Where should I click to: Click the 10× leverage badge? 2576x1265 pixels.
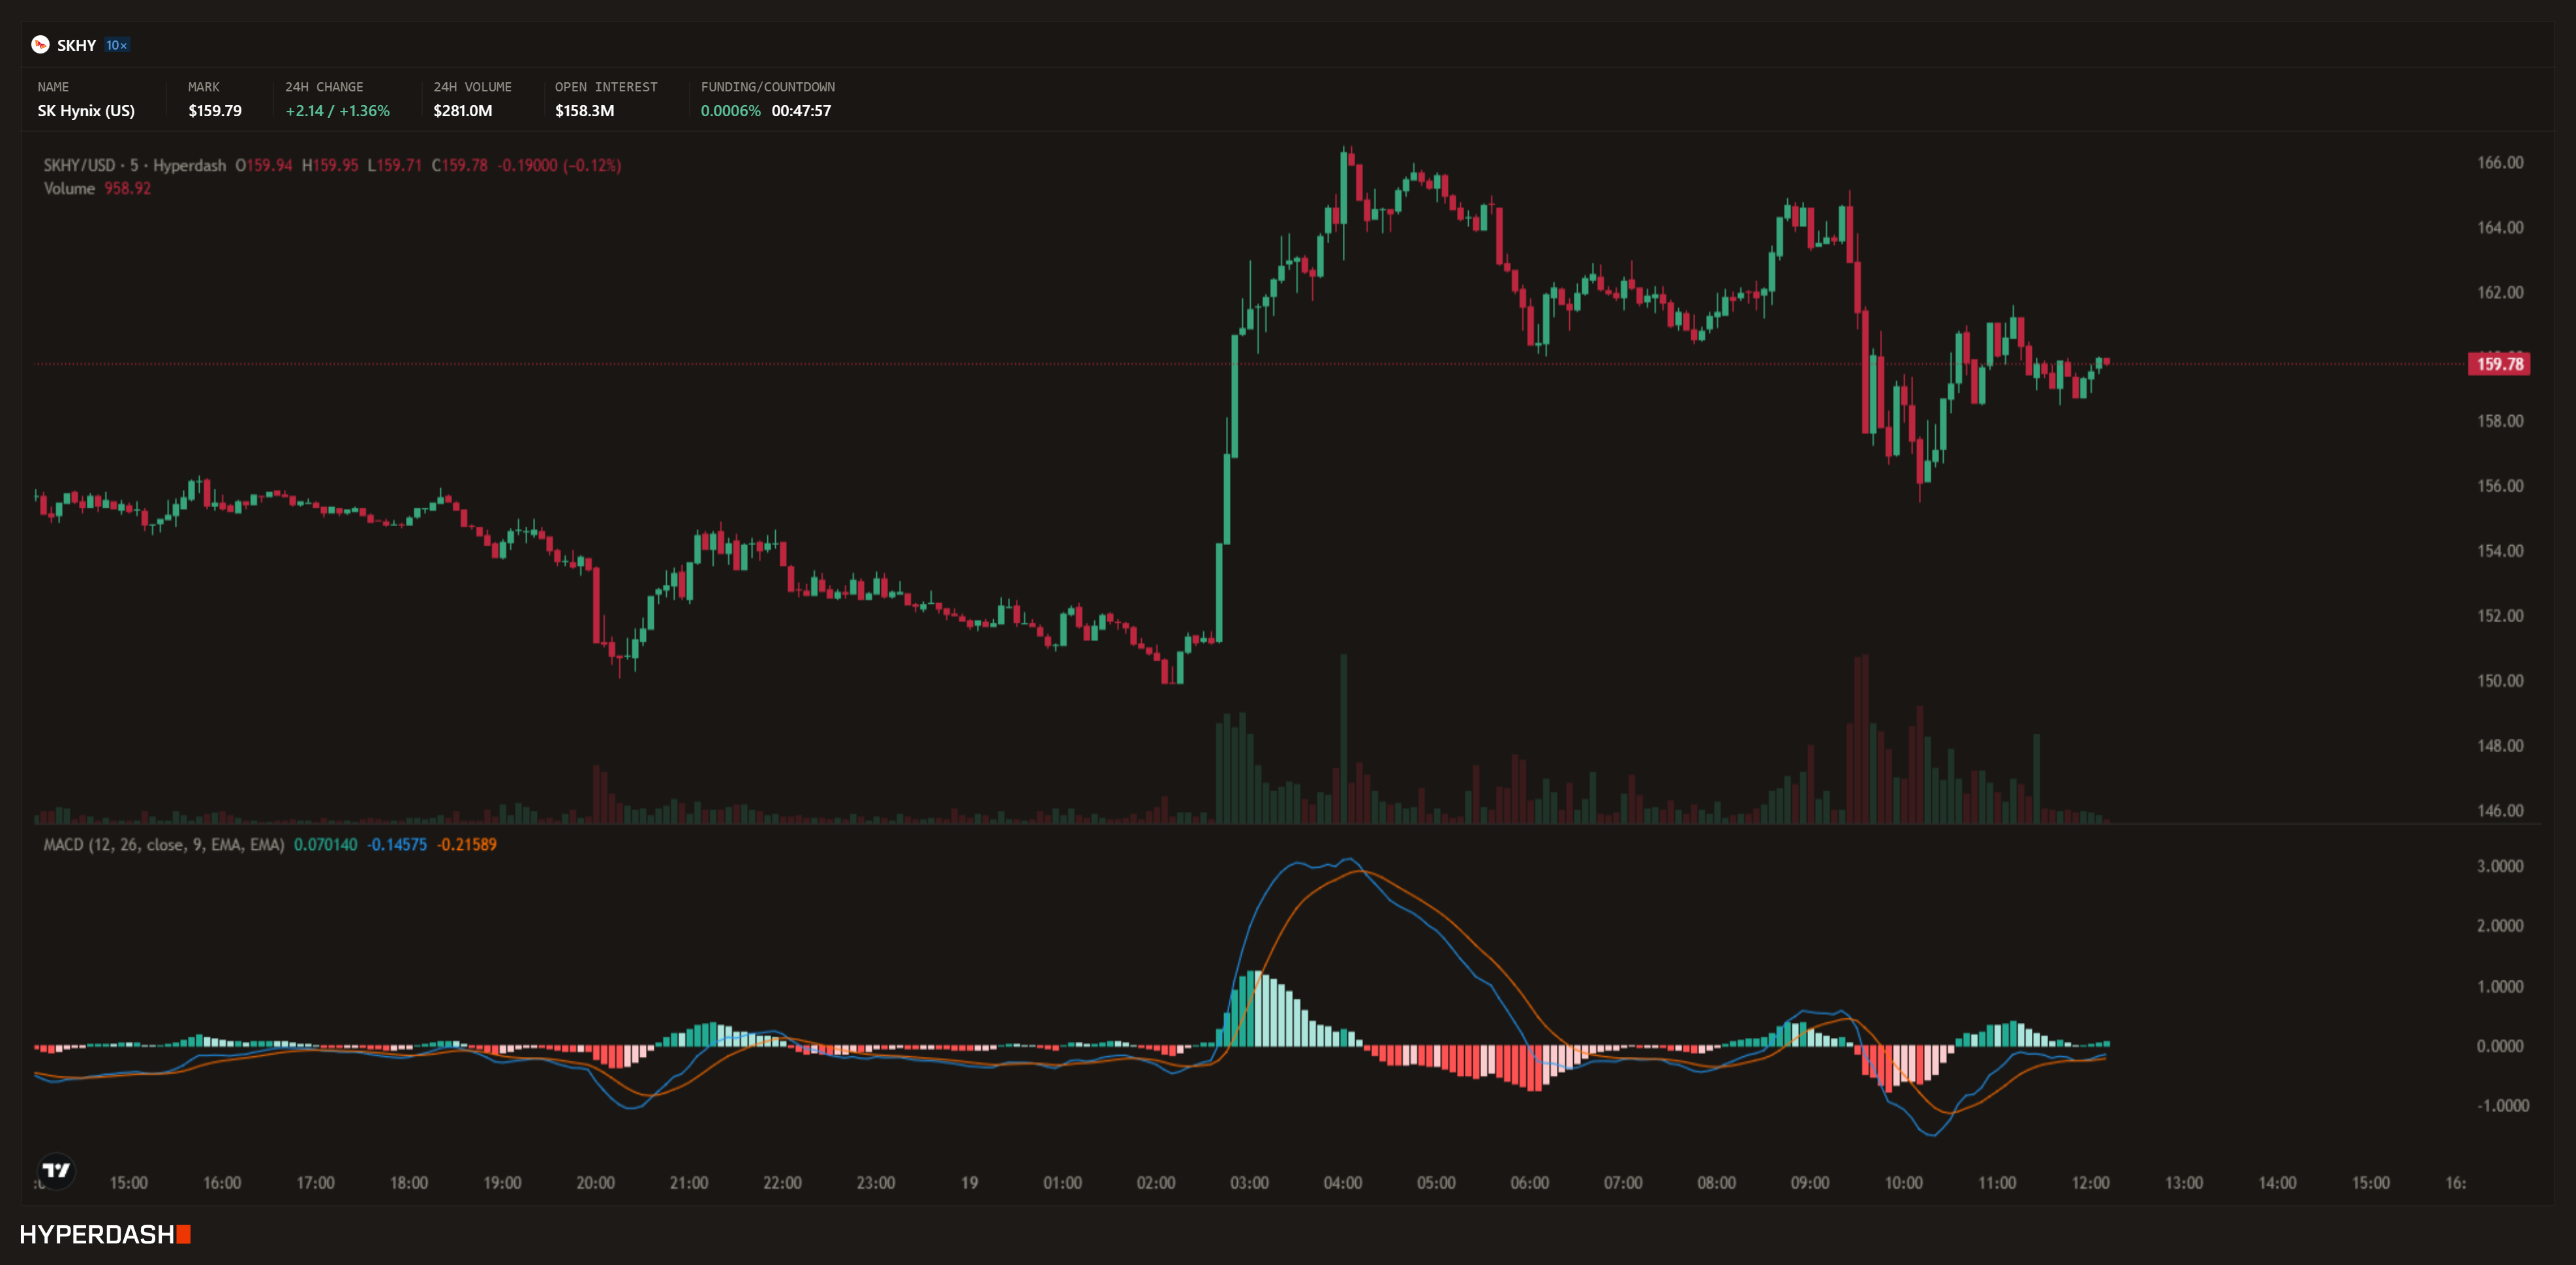coord(117,45)
